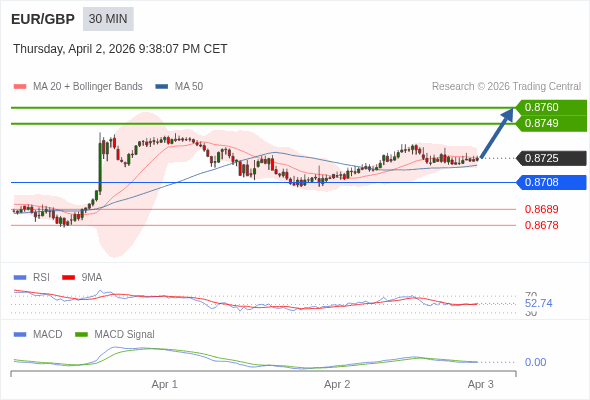Screen dimensions: 590x400
Task: Click the 'MA 50' legend label
Action: pos(189,87)
